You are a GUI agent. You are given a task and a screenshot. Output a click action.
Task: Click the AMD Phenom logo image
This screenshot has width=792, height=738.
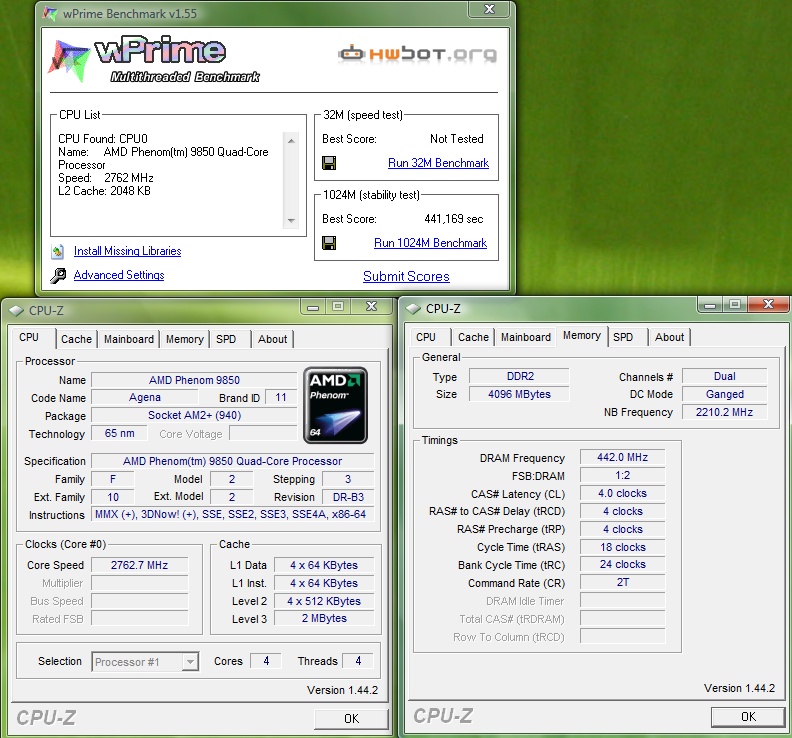[335, 405]
